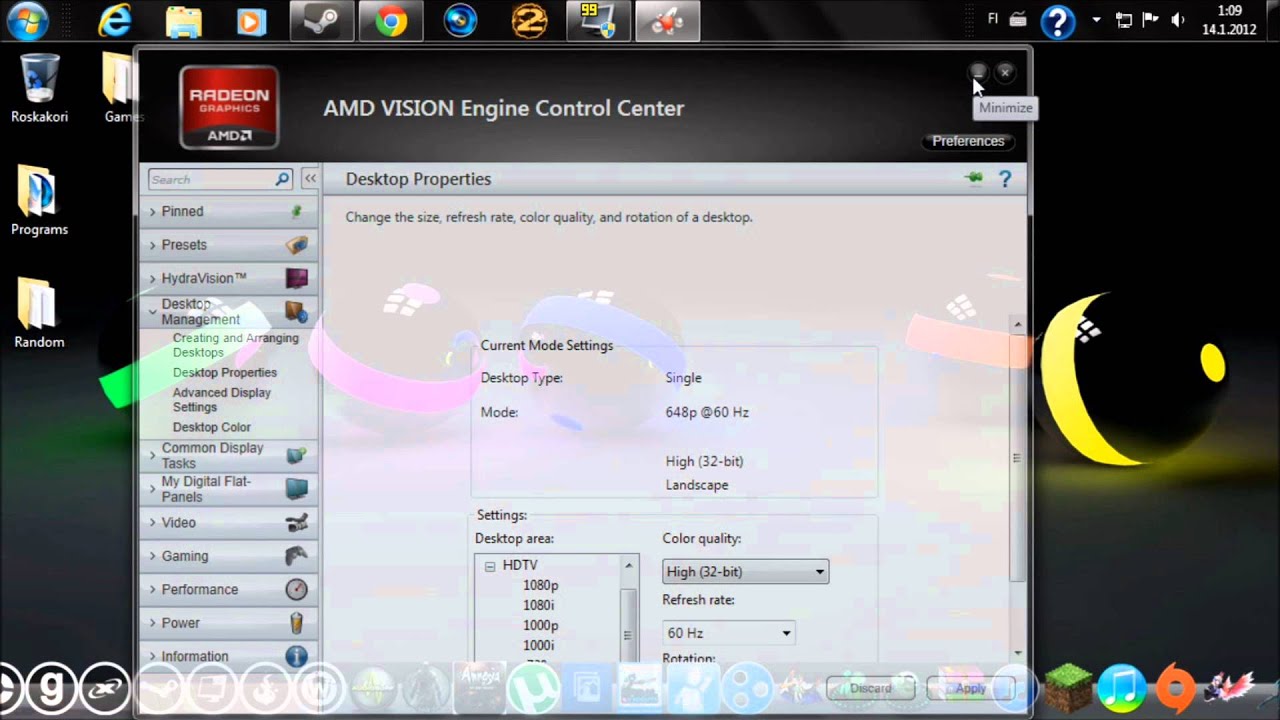Pin this page with the green pin icon
The image size is (1280, 720).
click(974, 179)
